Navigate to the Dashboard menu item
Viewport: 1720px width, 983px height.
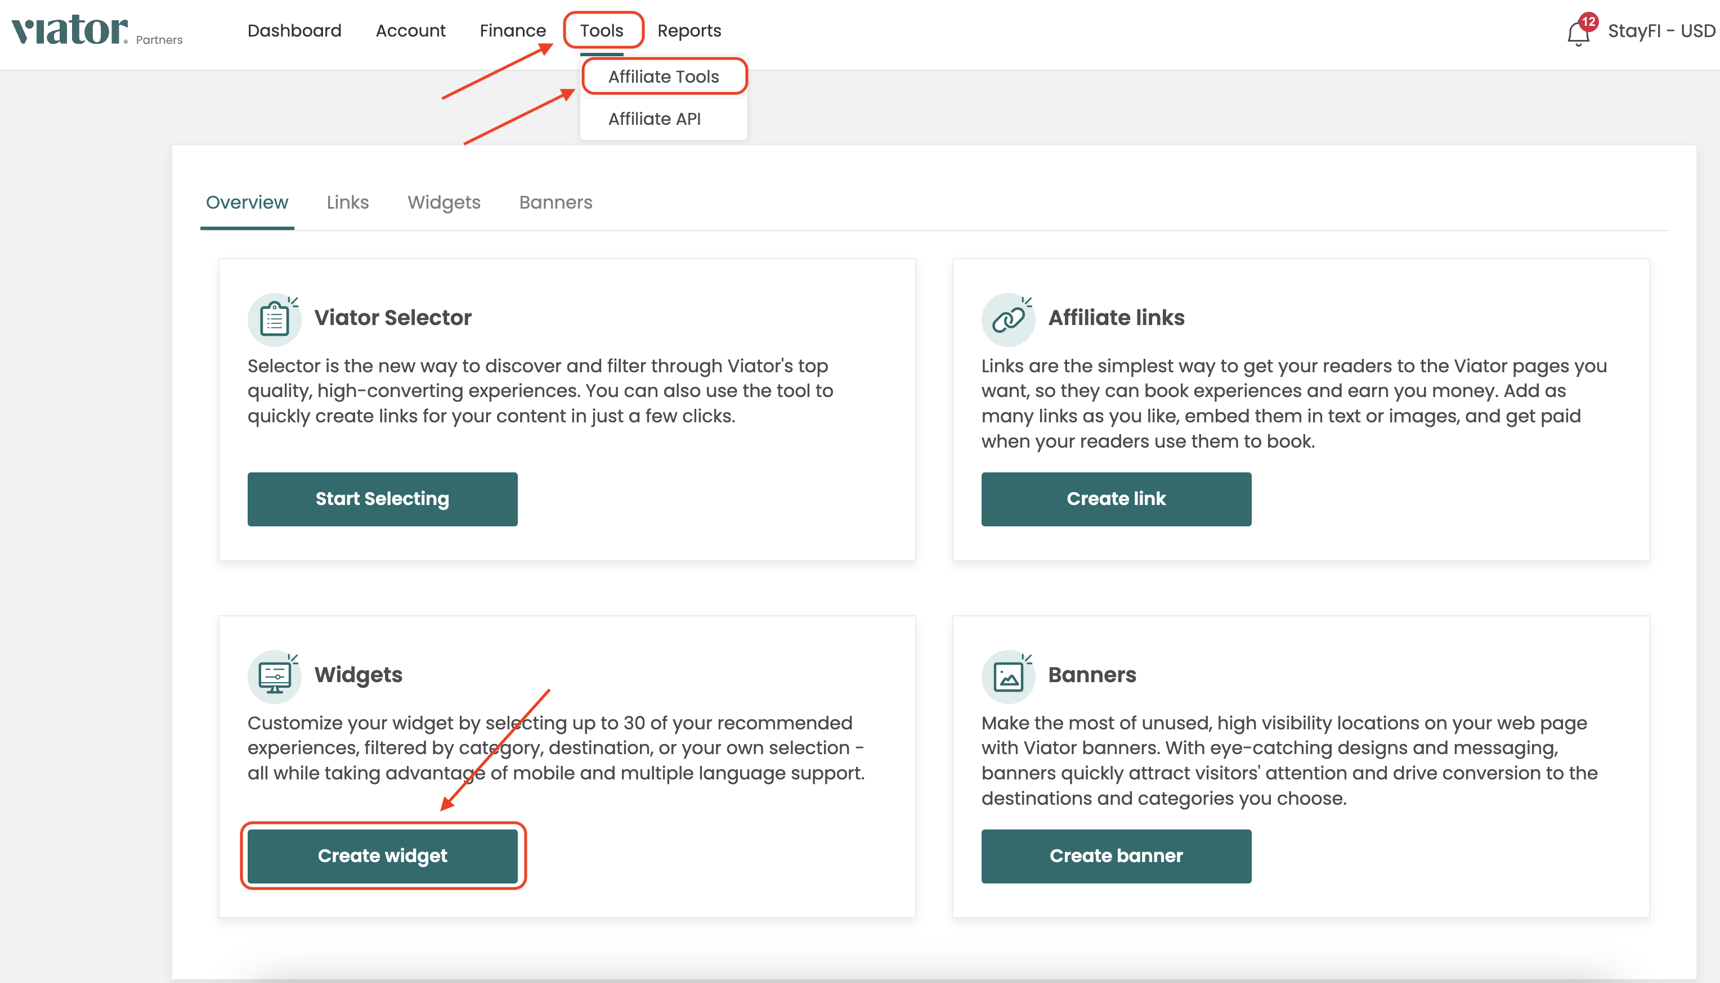[294, 30]
